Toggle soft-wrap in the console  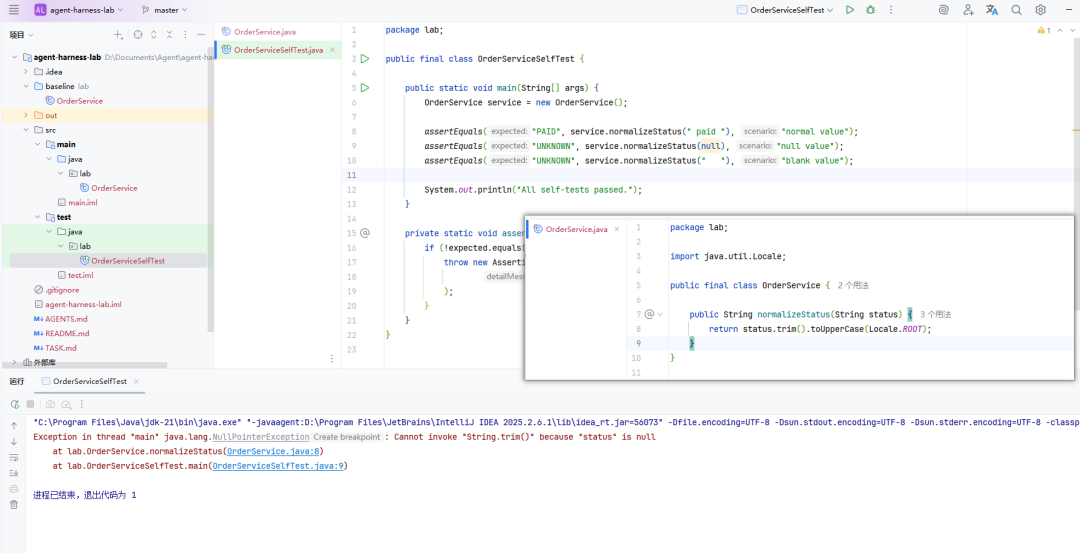coord(14,457)
